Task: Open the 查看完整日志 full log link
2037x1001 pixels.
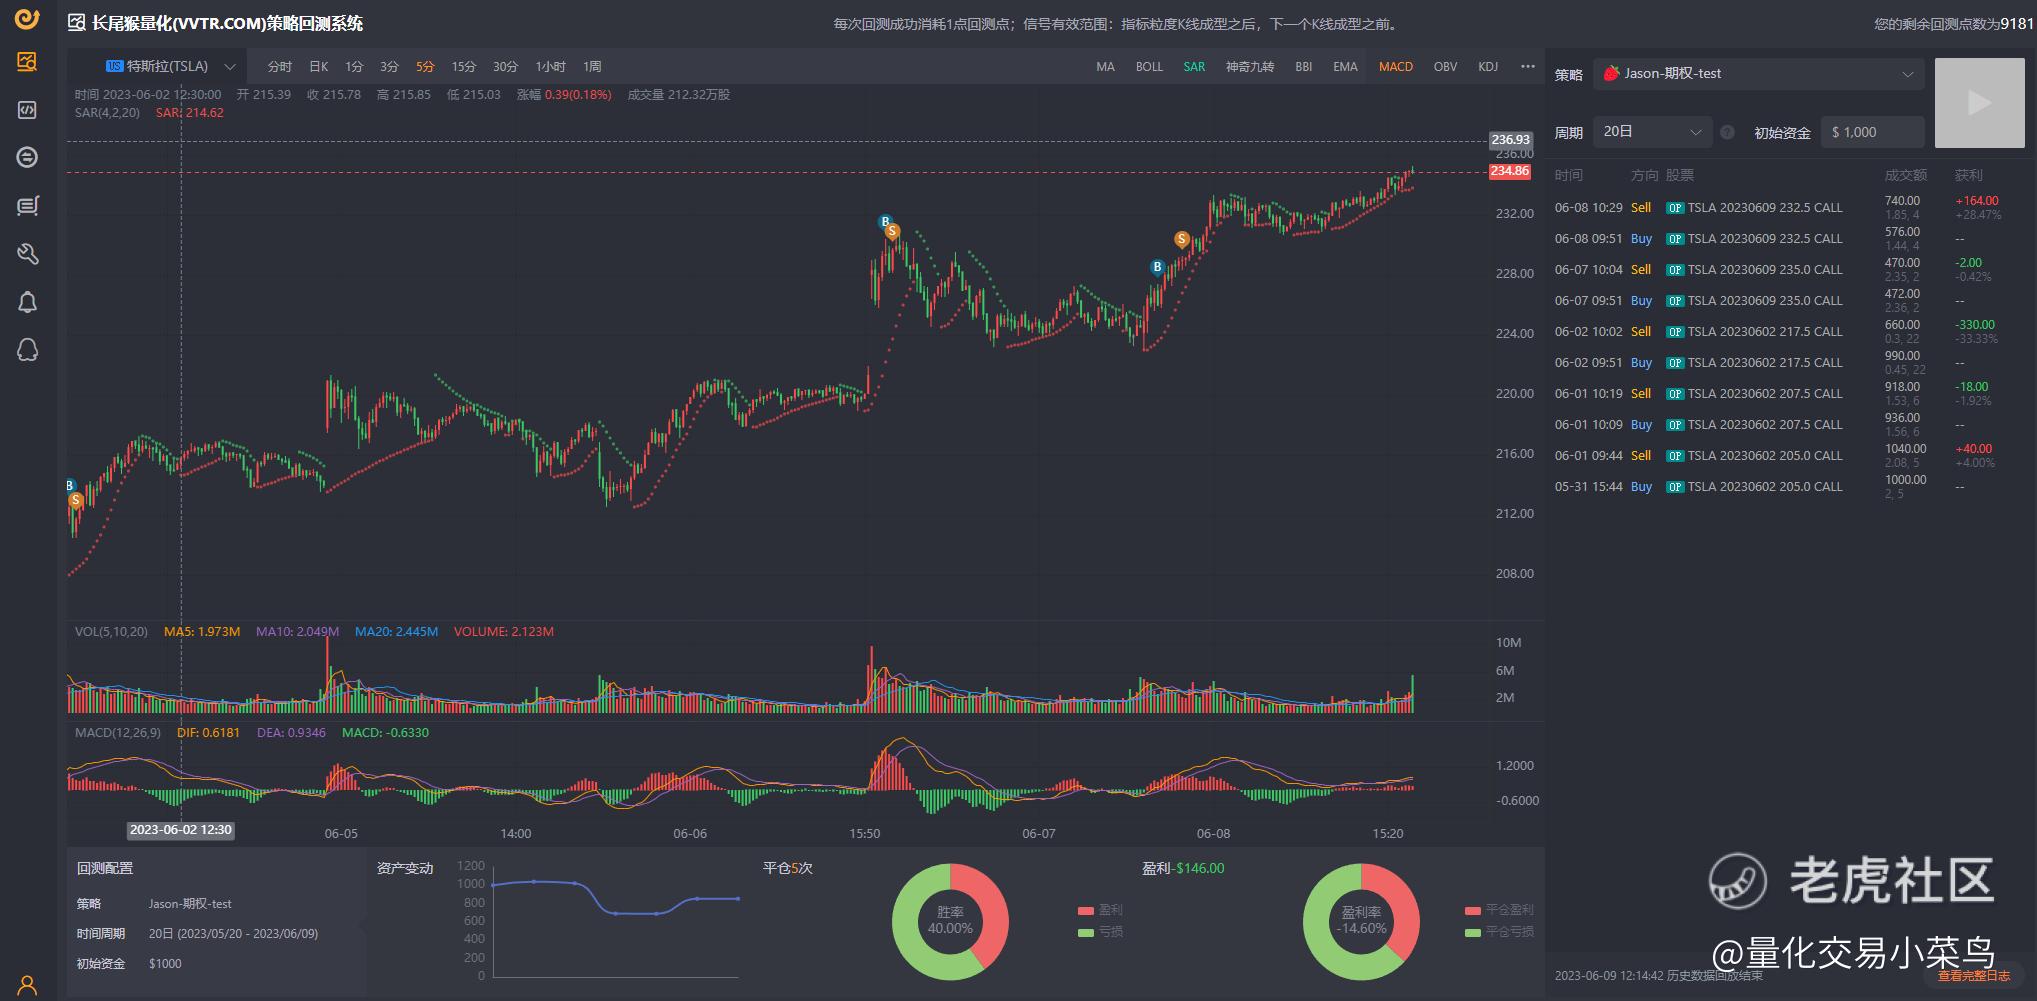Action: click(1973, 975)
